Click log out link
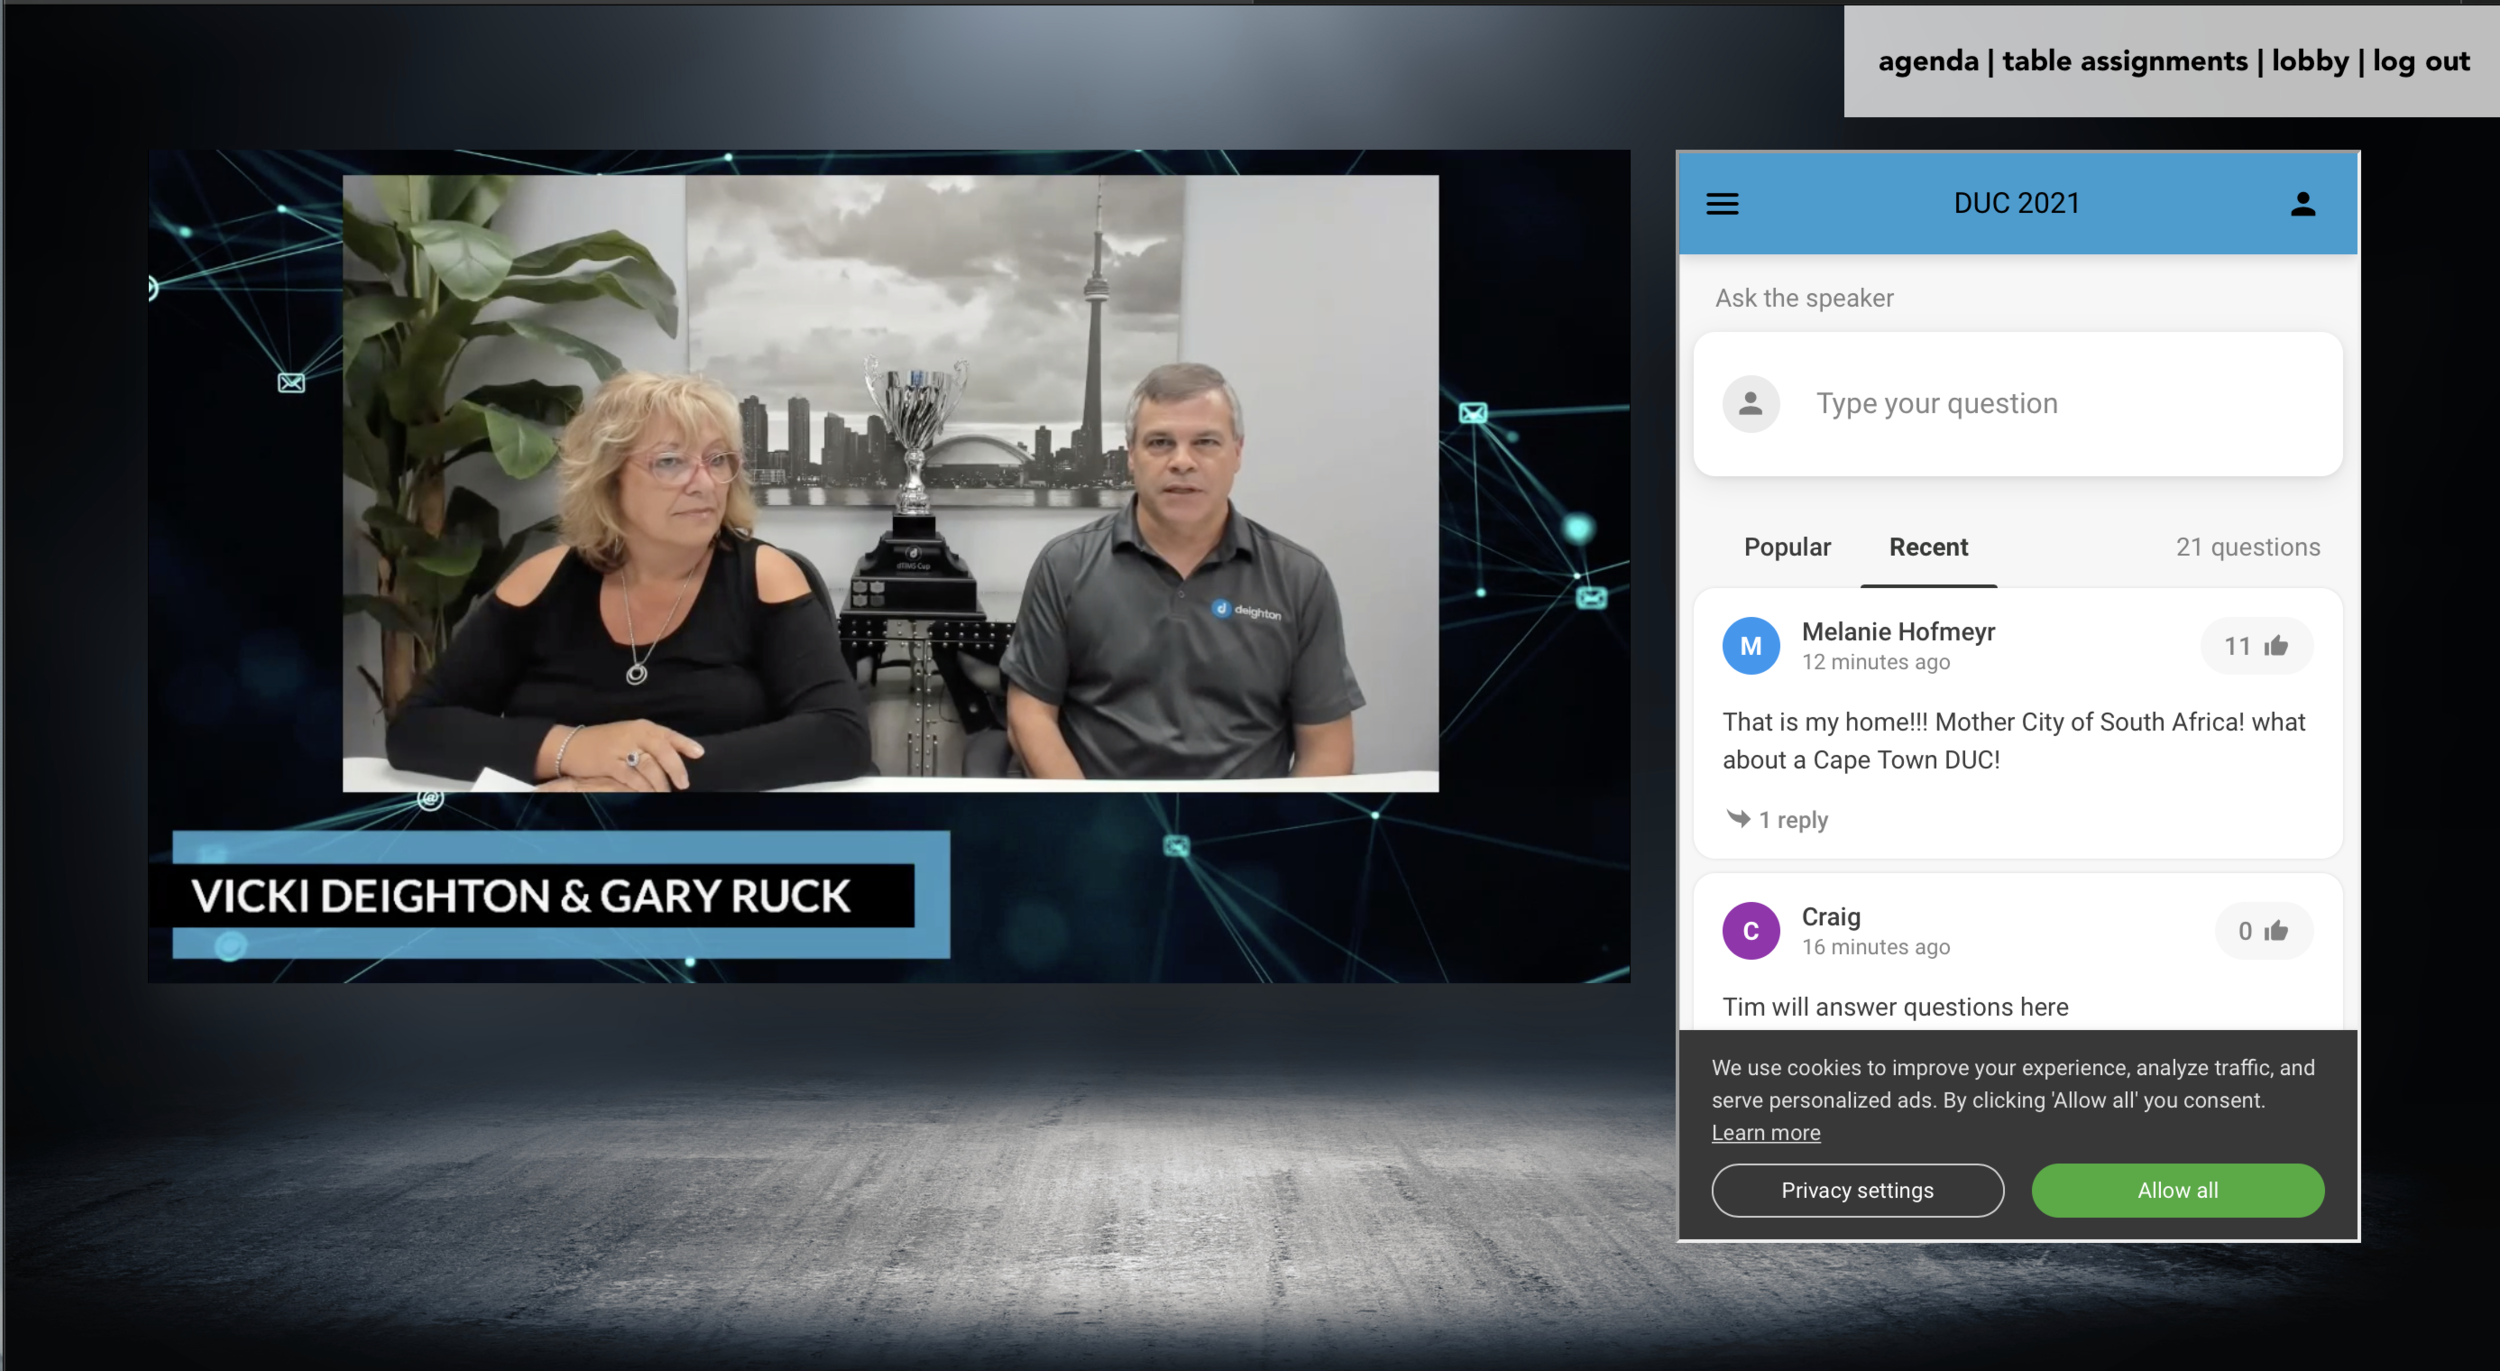This screenshot has height=1371, width=2500. (x=2421, y=61)
